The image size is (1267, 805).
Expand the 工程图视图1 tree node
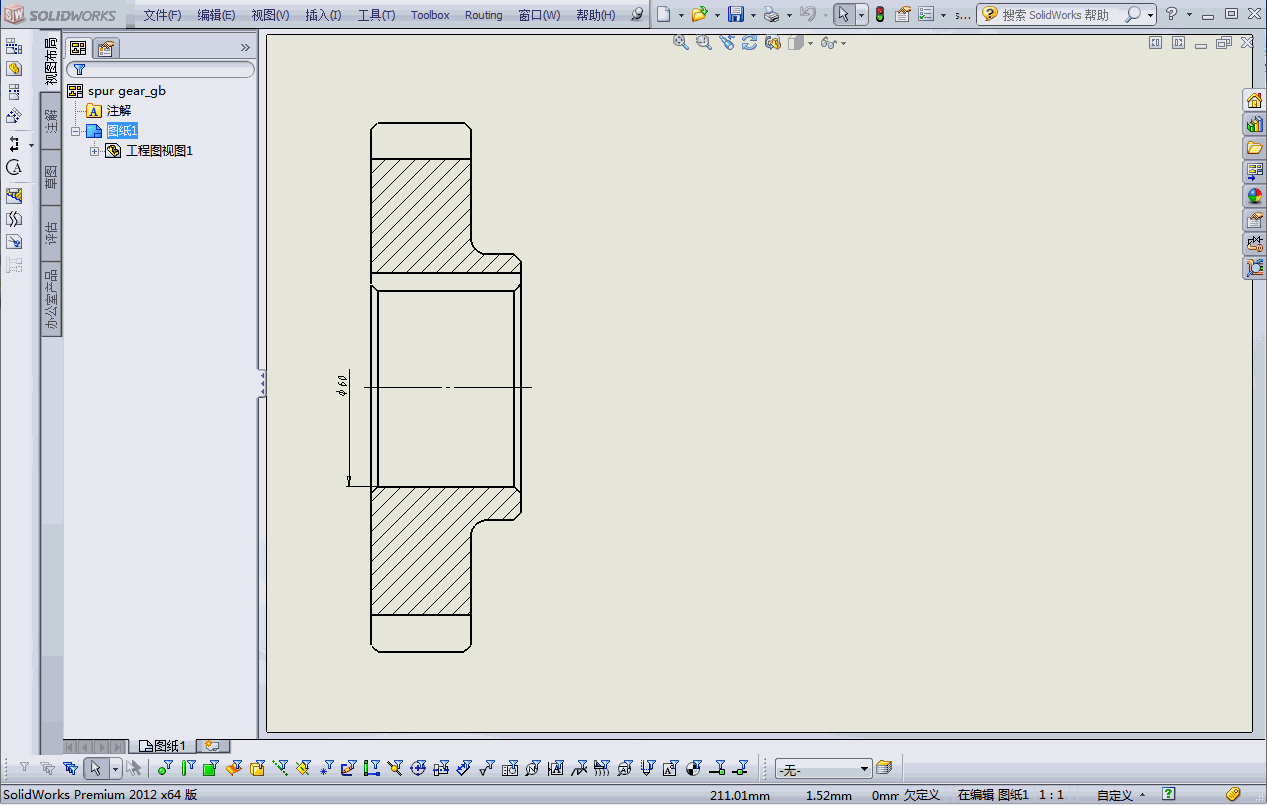pyautogui.click(x=95, y=151)
